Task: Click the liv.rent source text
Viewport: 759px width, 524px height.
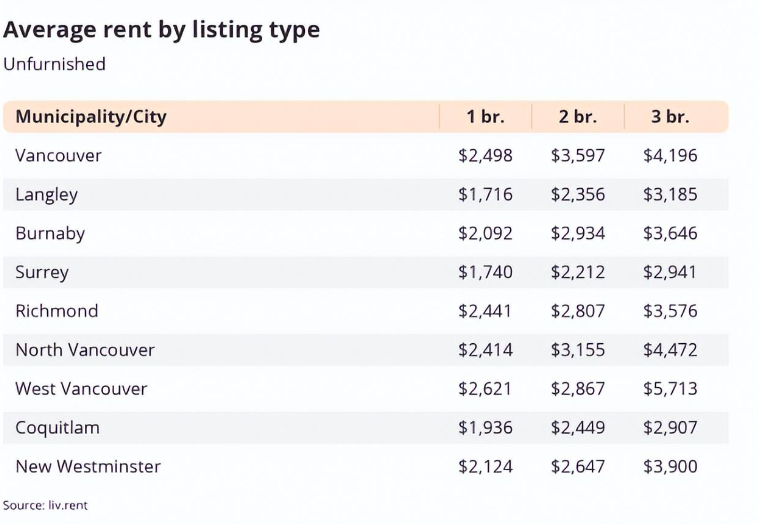Action: coord(68,505)
